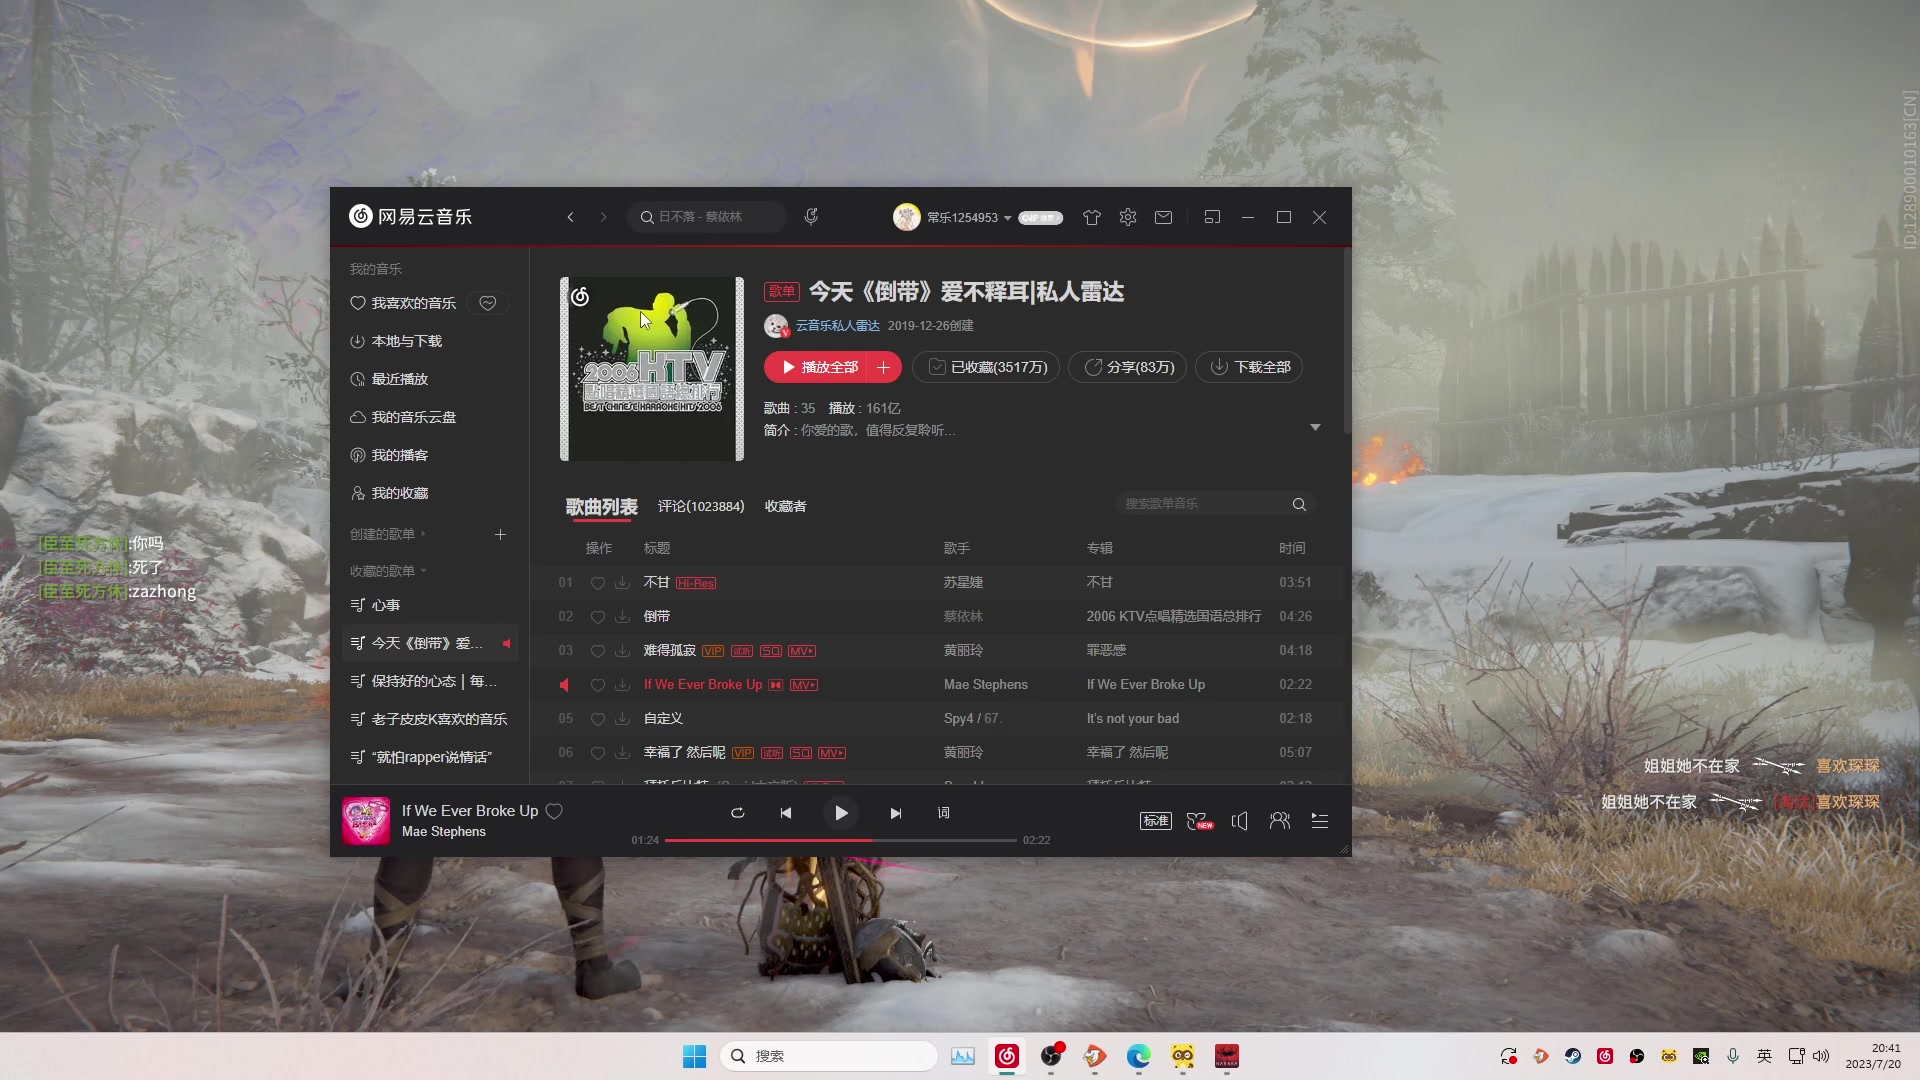The height and width of the screenshot is (1080, 1920).
Task: Open Microsoft Edge from taskbar
Action: pyautogui.click(x=1139, y=1056)
